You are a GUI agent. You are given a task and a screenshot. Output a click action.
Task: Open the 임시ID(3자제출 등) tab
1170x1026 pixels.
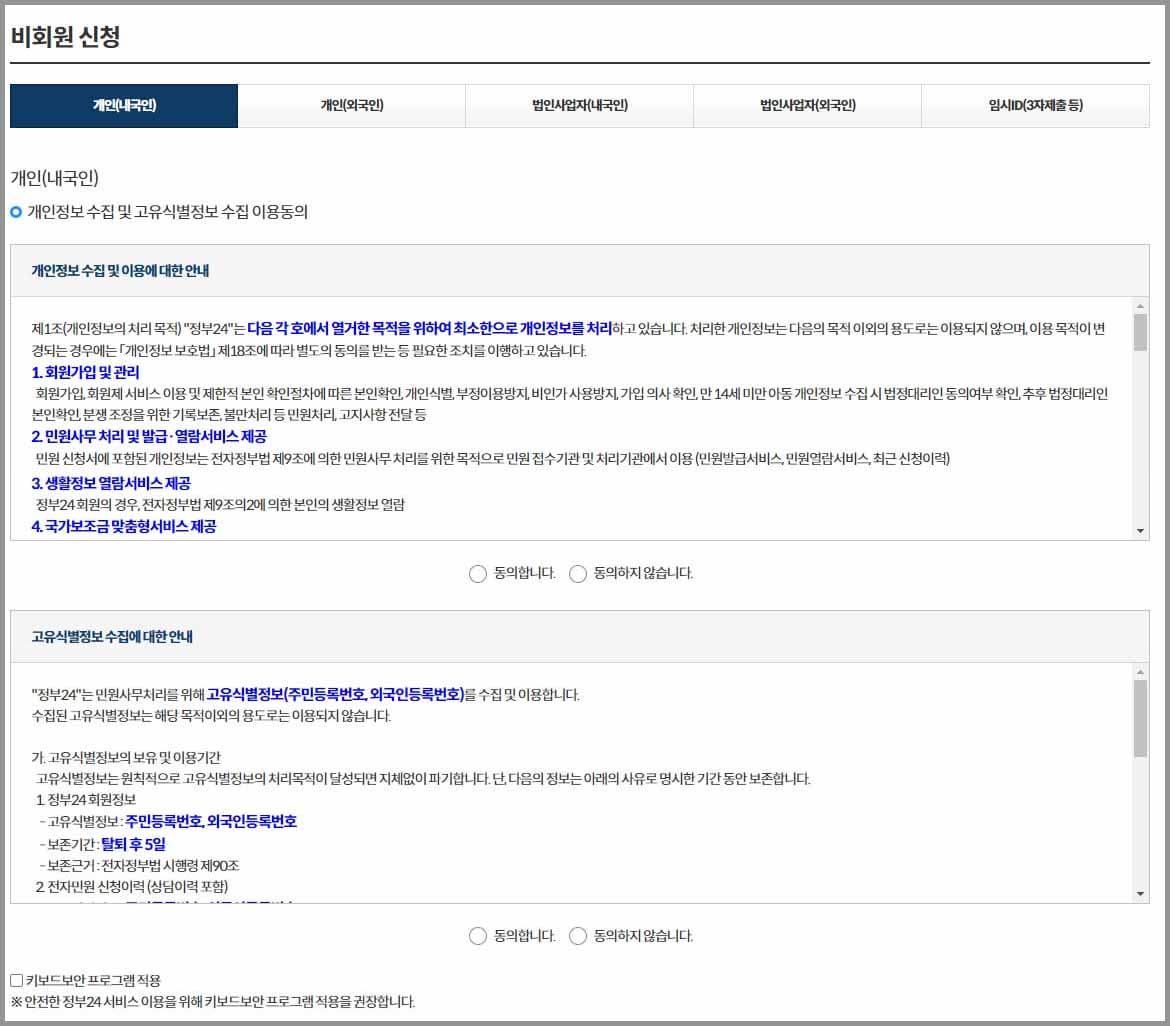click(x=1035, y=105)
